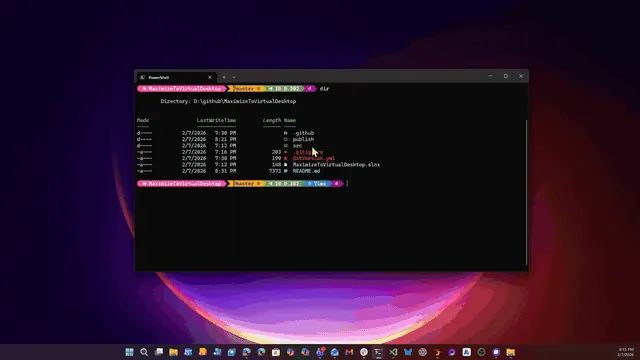Open Visual Studio from the taskbar
This screenshot has width=640, height=360.
click(393, 352)
